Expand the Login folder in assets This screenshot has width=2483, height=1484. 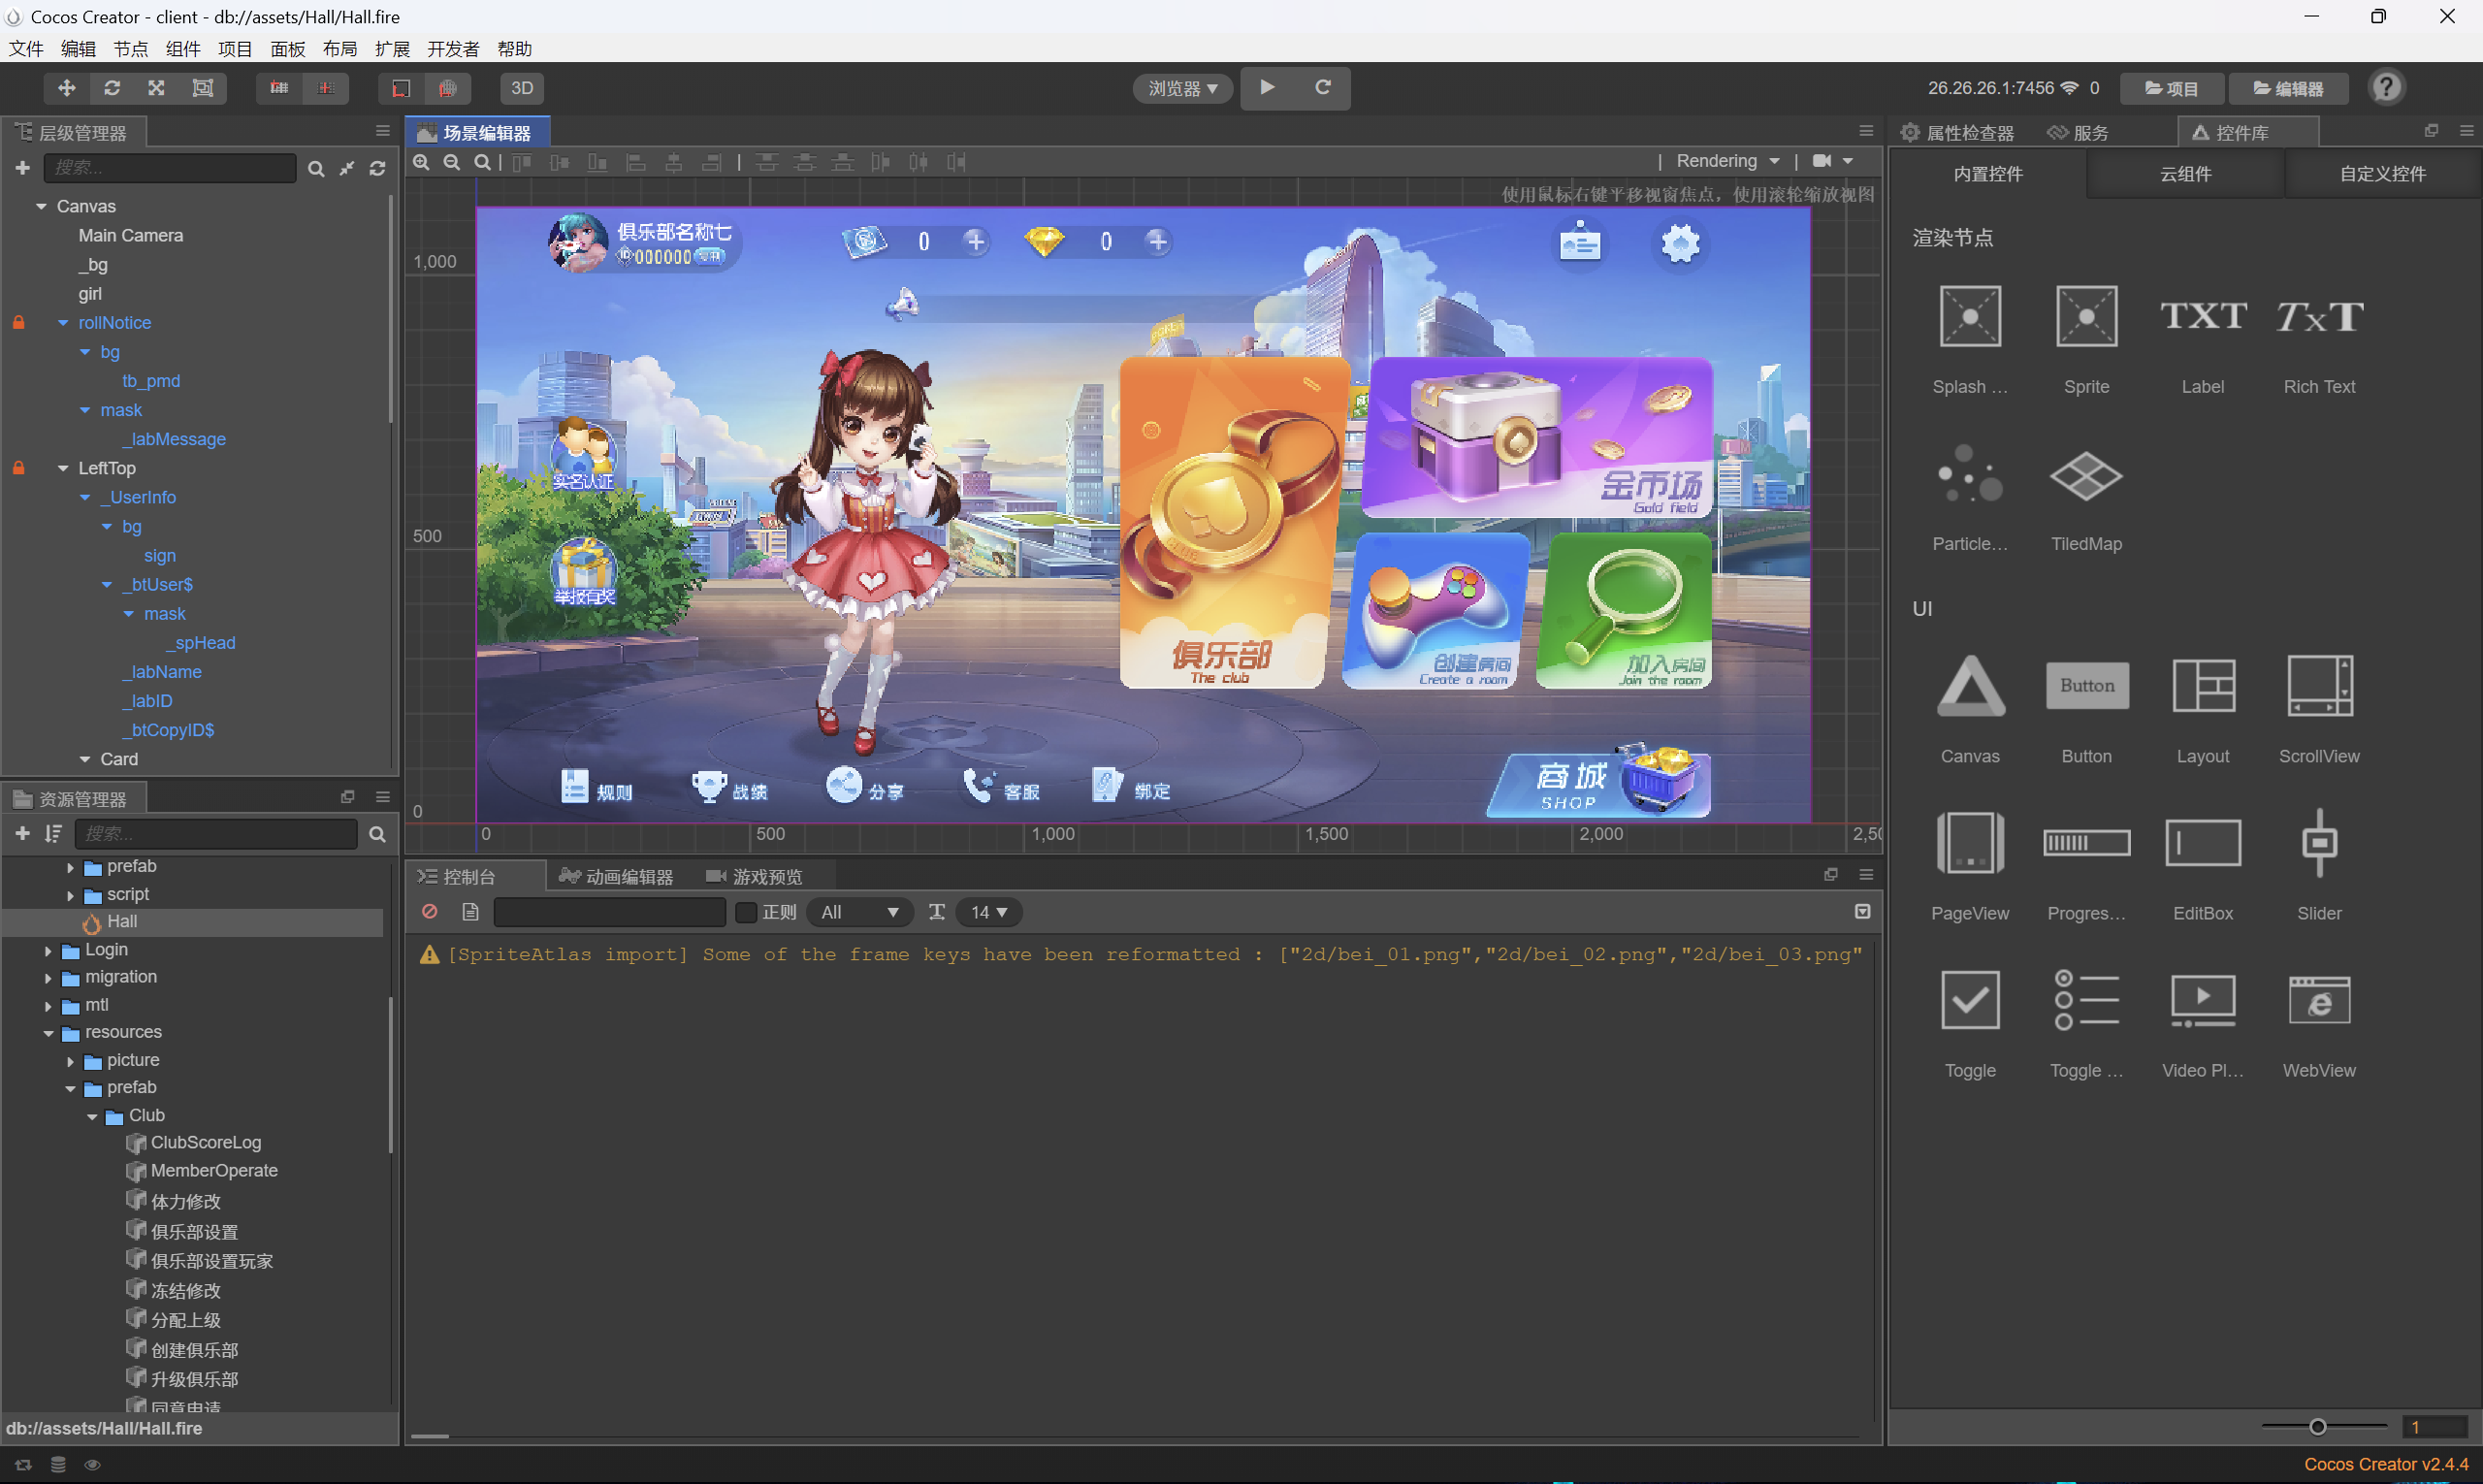[x=48, y=950]
